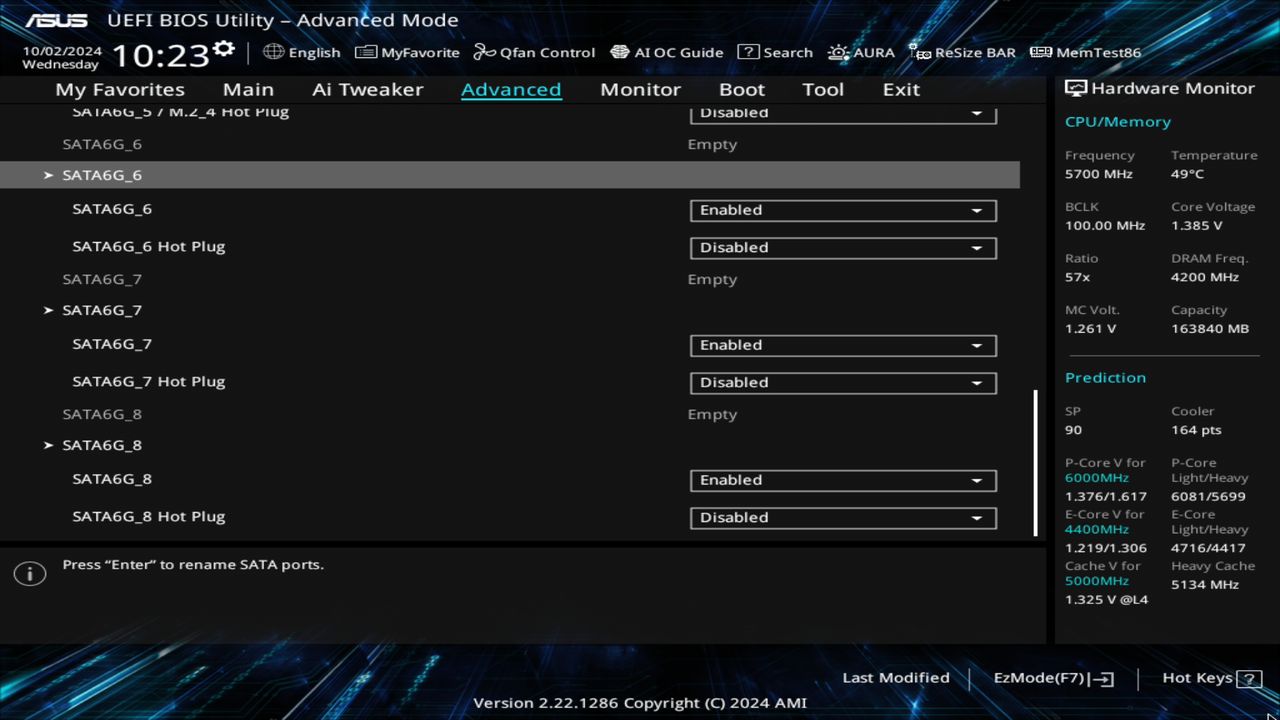
Task: Open the ReSize BAR feature
Action: pyautogui.click(x=962, y=52)
